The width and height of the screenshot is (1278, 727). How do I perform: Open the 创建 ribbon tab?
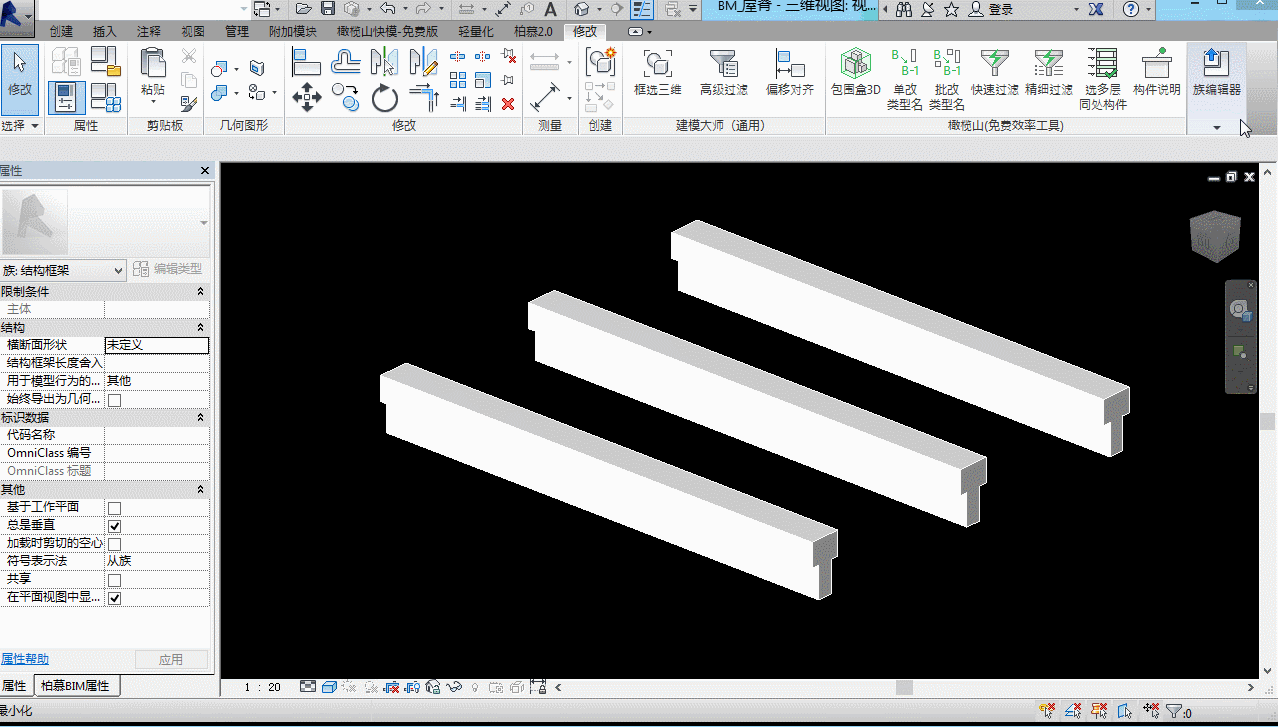coord(61,31)
